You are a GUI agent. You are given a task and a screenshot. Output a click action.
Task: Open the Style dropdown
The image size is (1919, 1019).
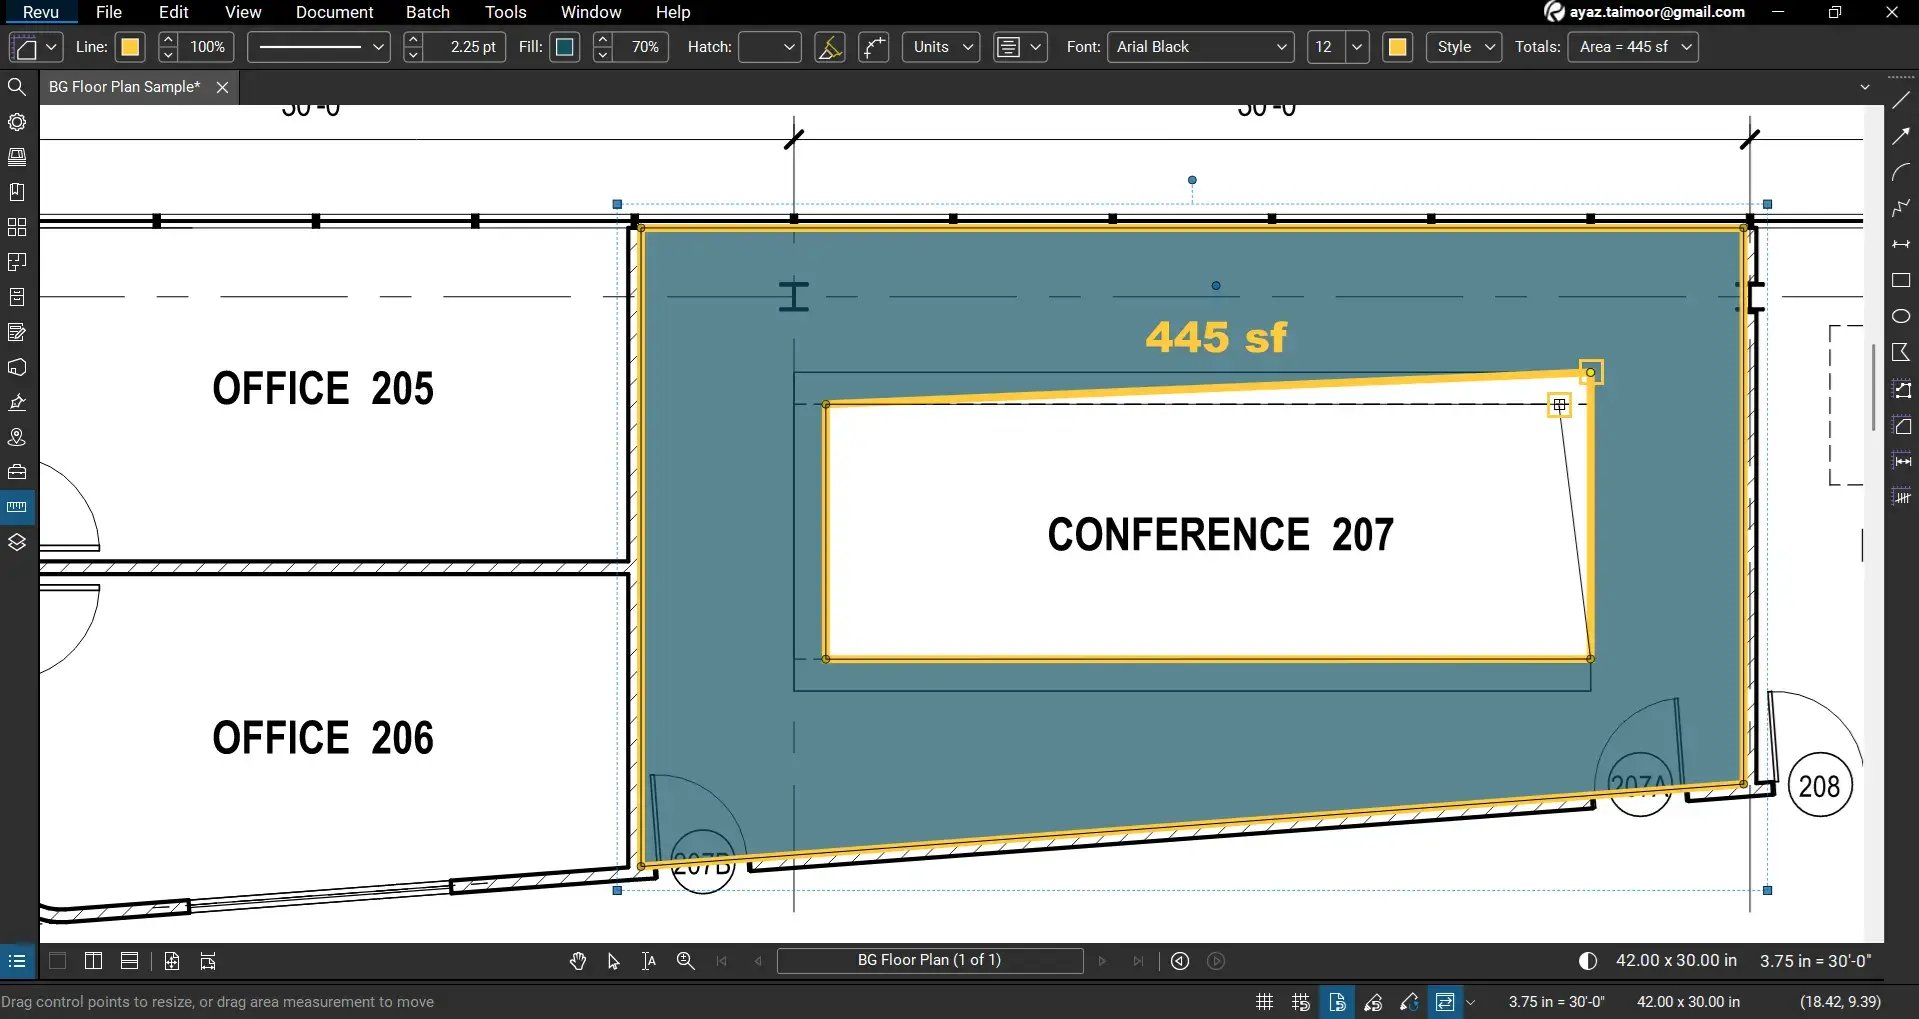(1464, 47)
